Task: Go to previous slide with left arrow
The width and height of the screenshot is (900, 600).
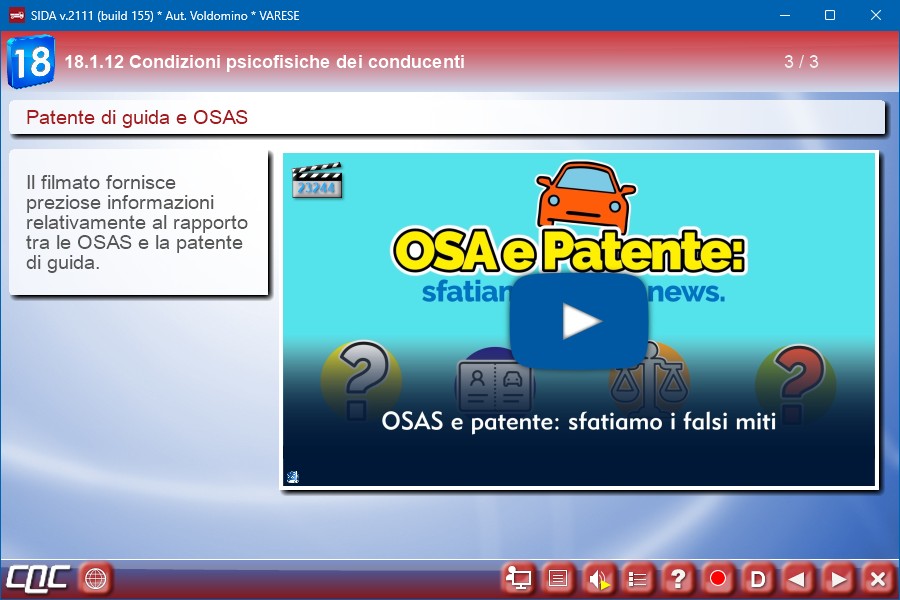Action: click(797, 578)
